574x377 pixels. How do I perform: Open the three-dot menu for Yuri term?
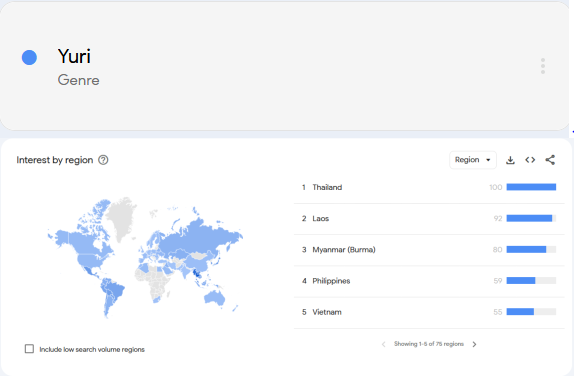(x=543, y=66)
